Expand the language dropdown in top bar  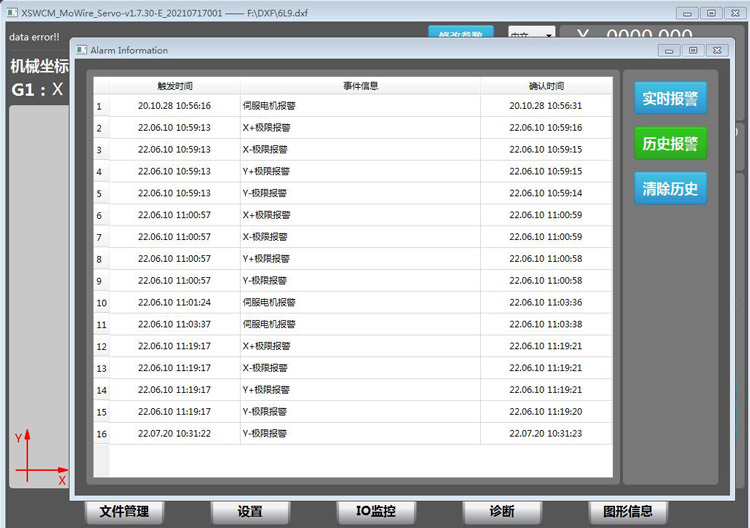click(531, 33)
